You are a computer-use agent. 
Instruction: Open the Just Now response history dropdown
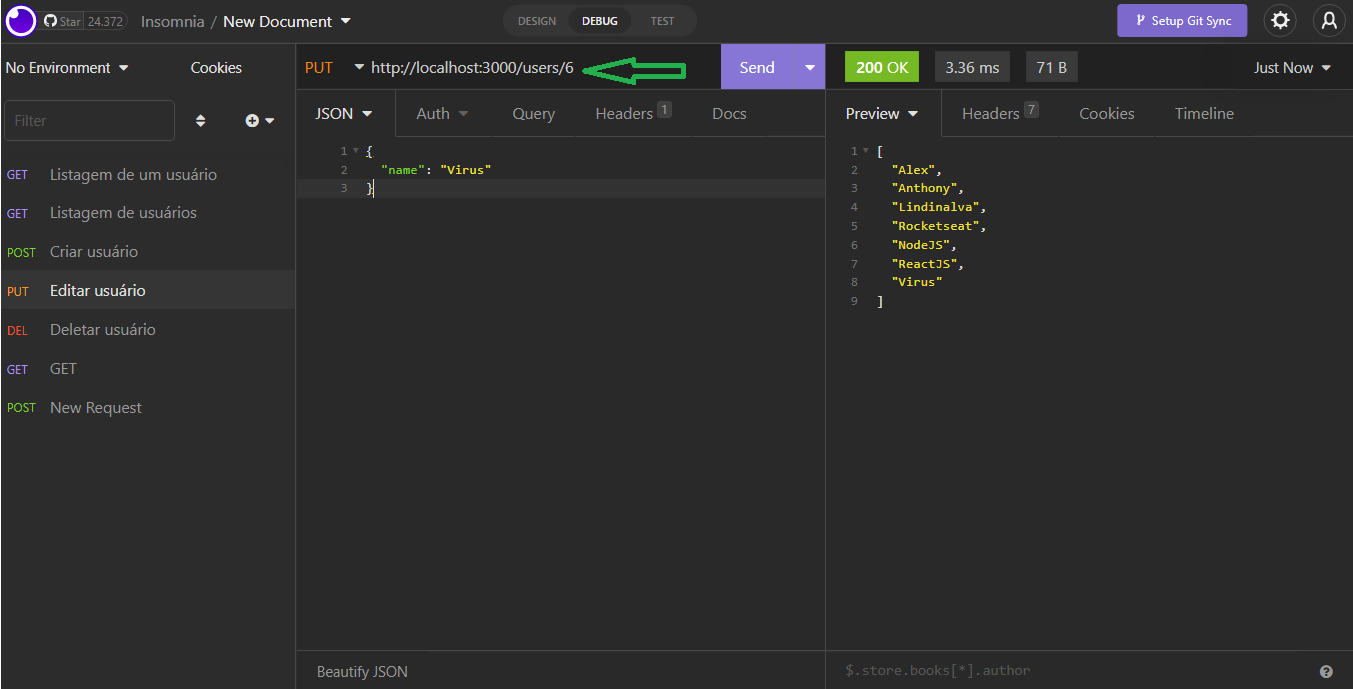point(1292,68)
